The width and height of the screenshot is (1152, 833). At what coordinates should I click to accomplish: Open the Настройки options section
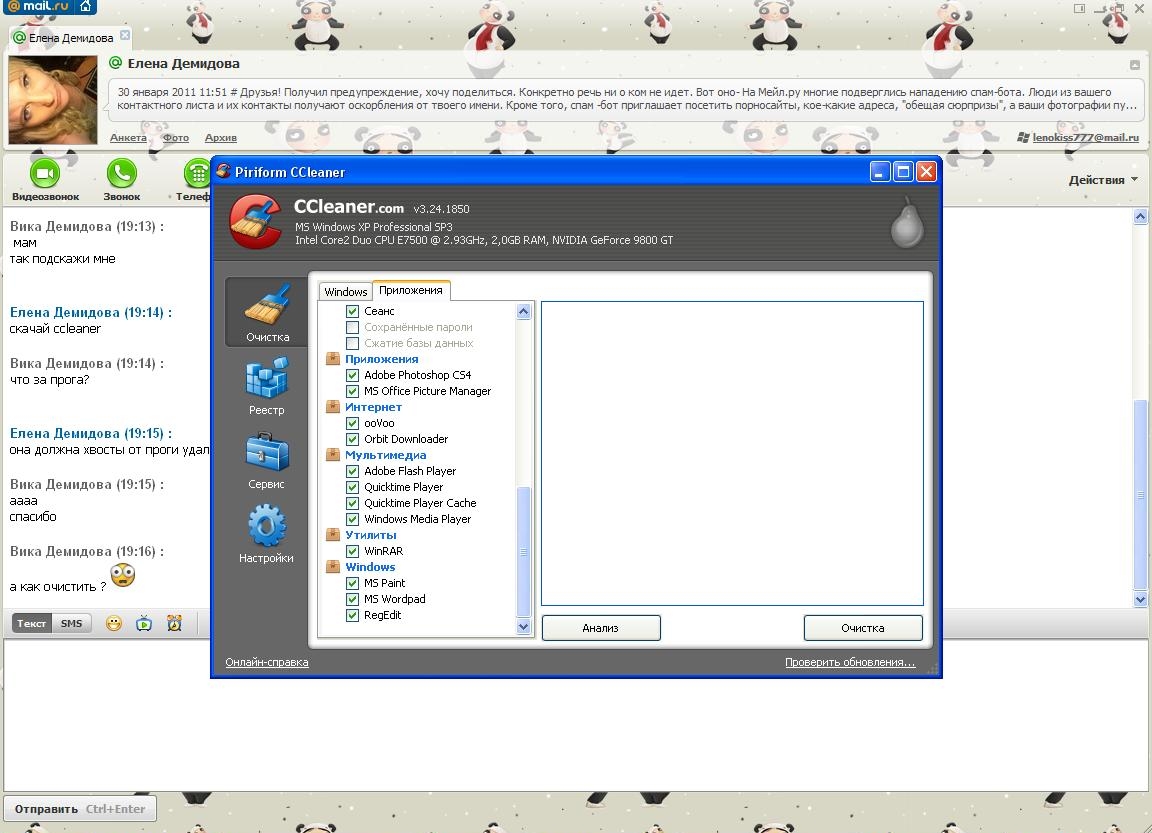click(x=267, y=533)
